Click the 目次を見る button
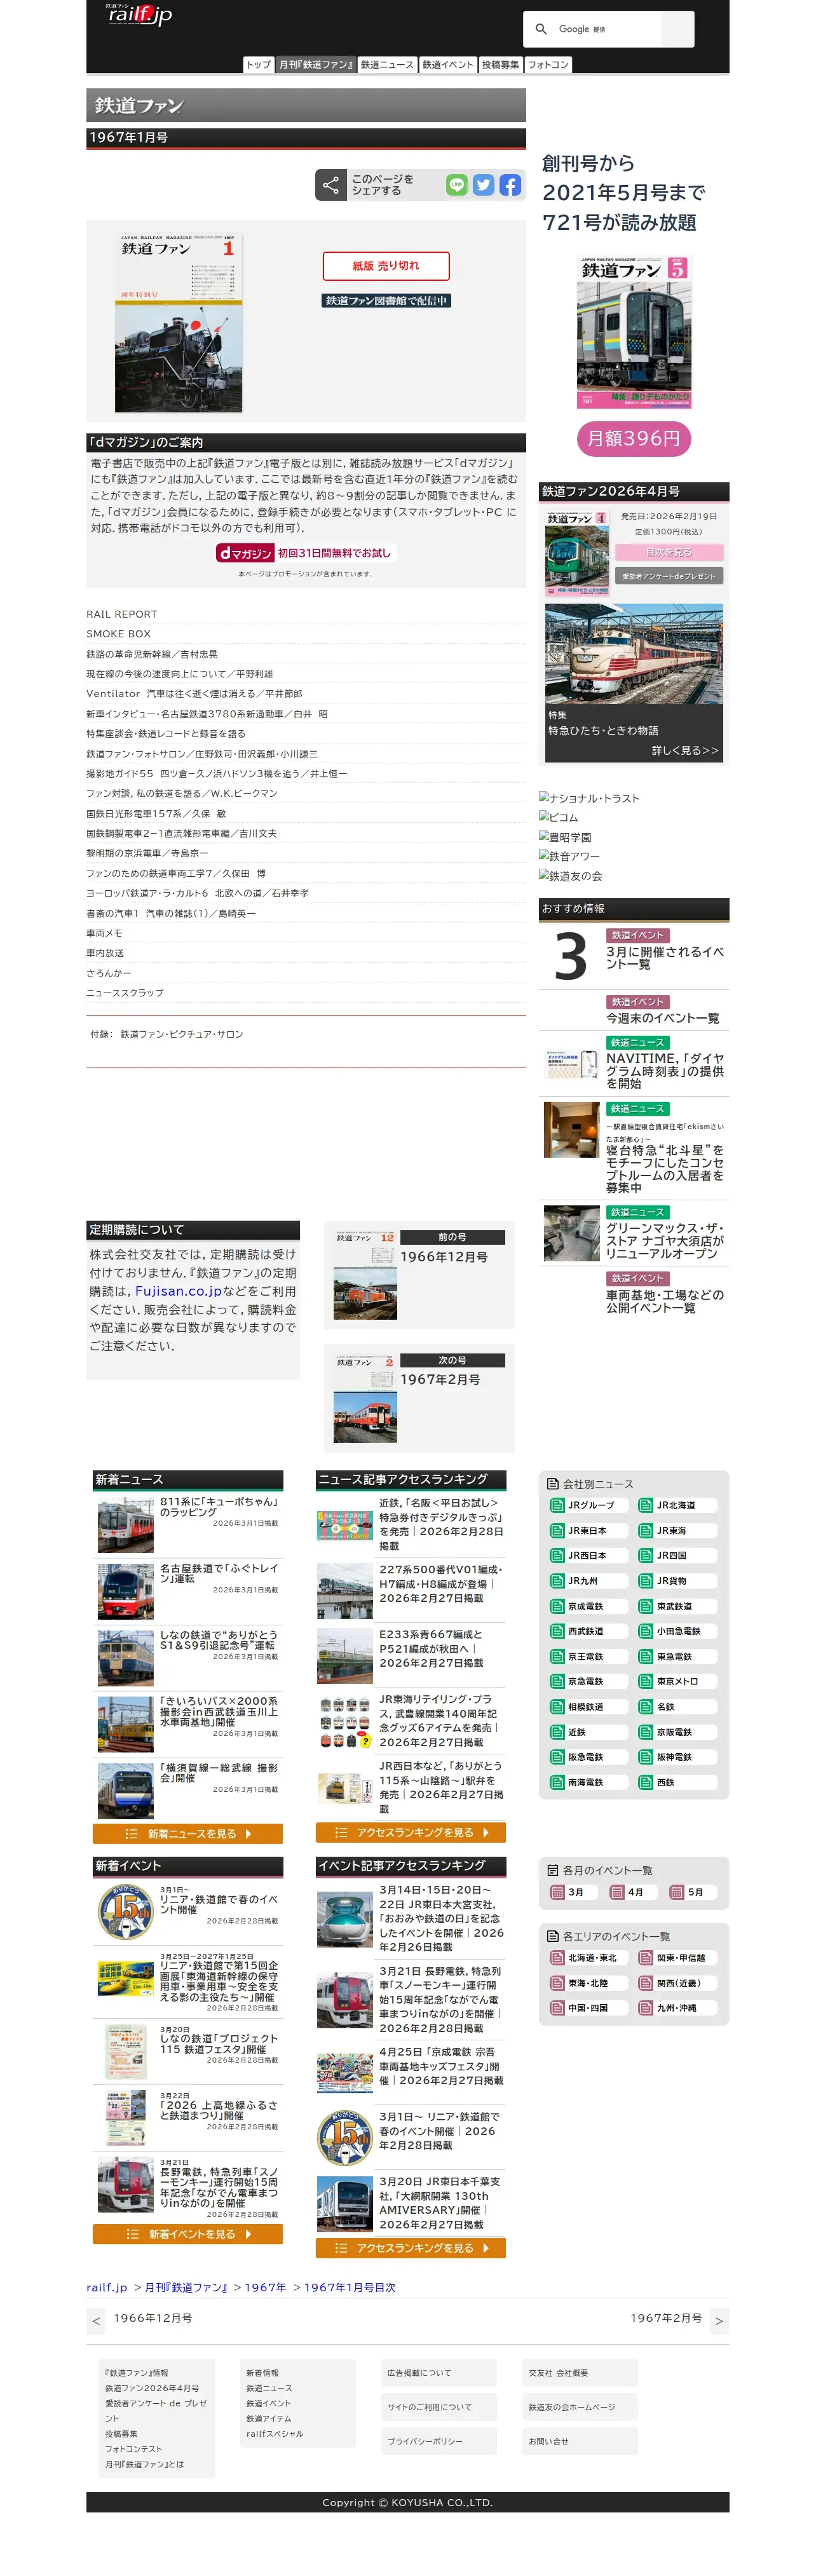This screenshot has height=2576, width=816. [x=669, y=552]
